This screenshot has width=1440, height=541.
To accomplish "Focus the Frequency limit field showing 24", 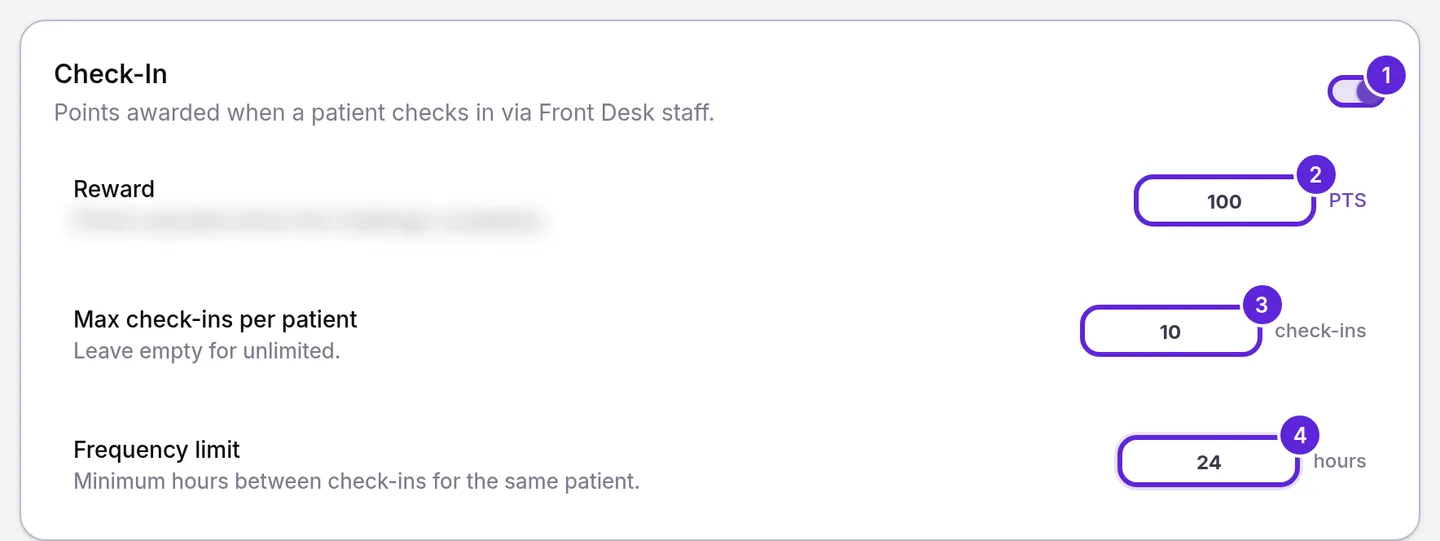I will 1208,462.
